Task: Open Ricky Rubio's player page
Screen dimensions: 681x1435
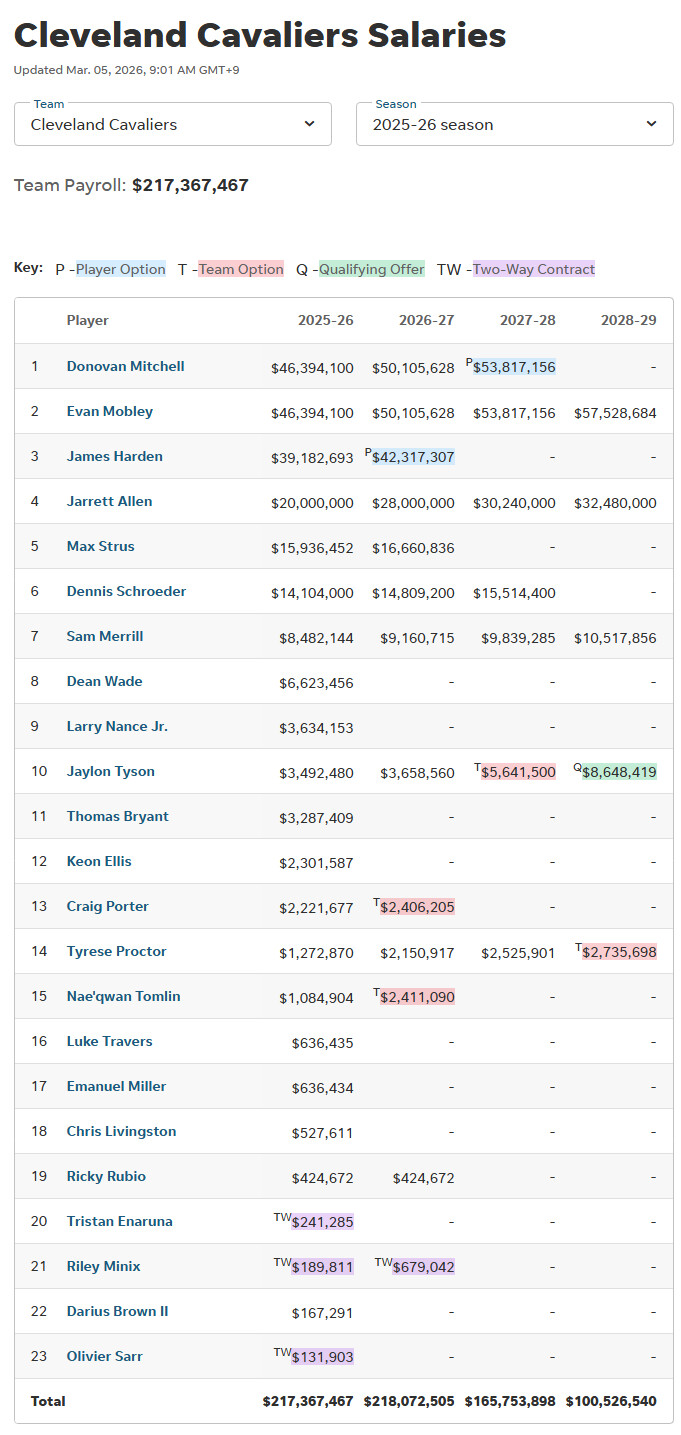Action: coord(106,1176)
